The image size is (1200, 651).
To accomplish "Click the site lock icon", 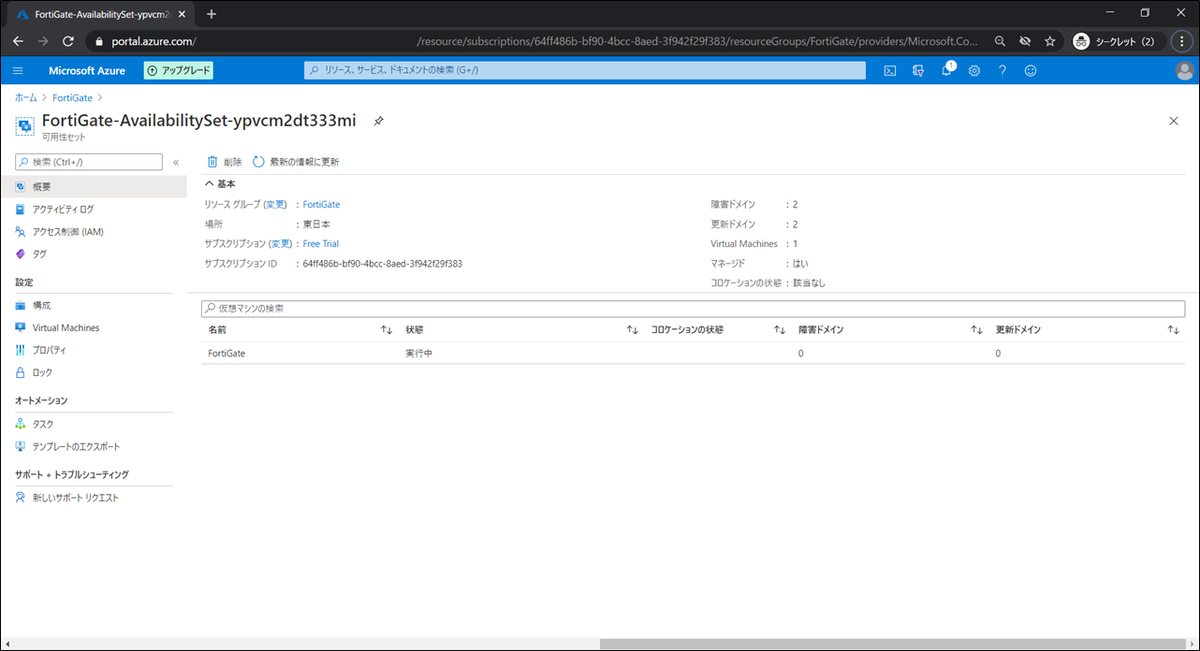I will pyautogui.click(x=98, y=41).
